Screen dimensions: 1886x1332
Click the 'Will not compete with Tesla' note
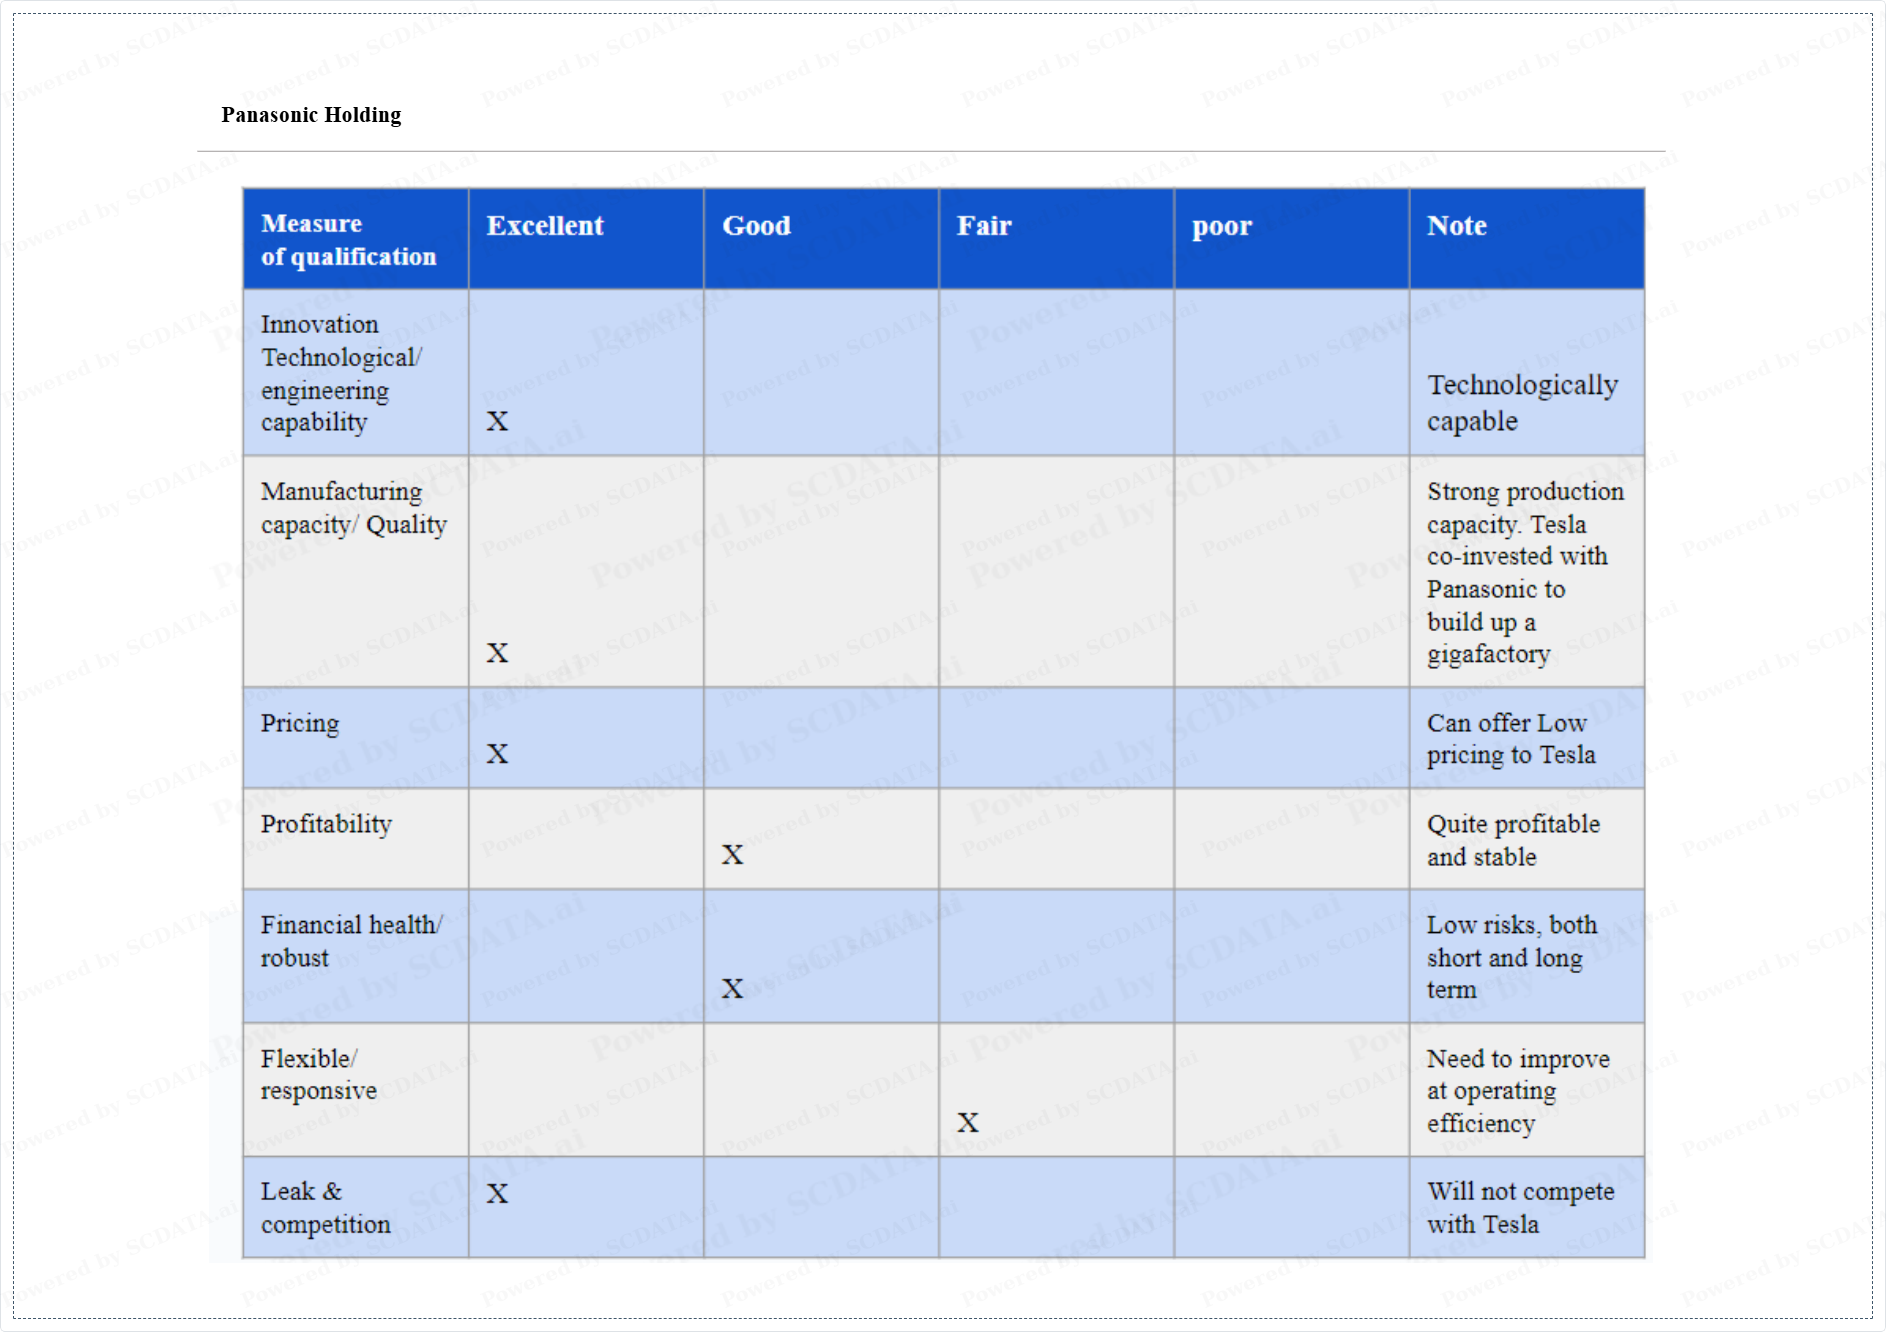coord(1520,1208)
